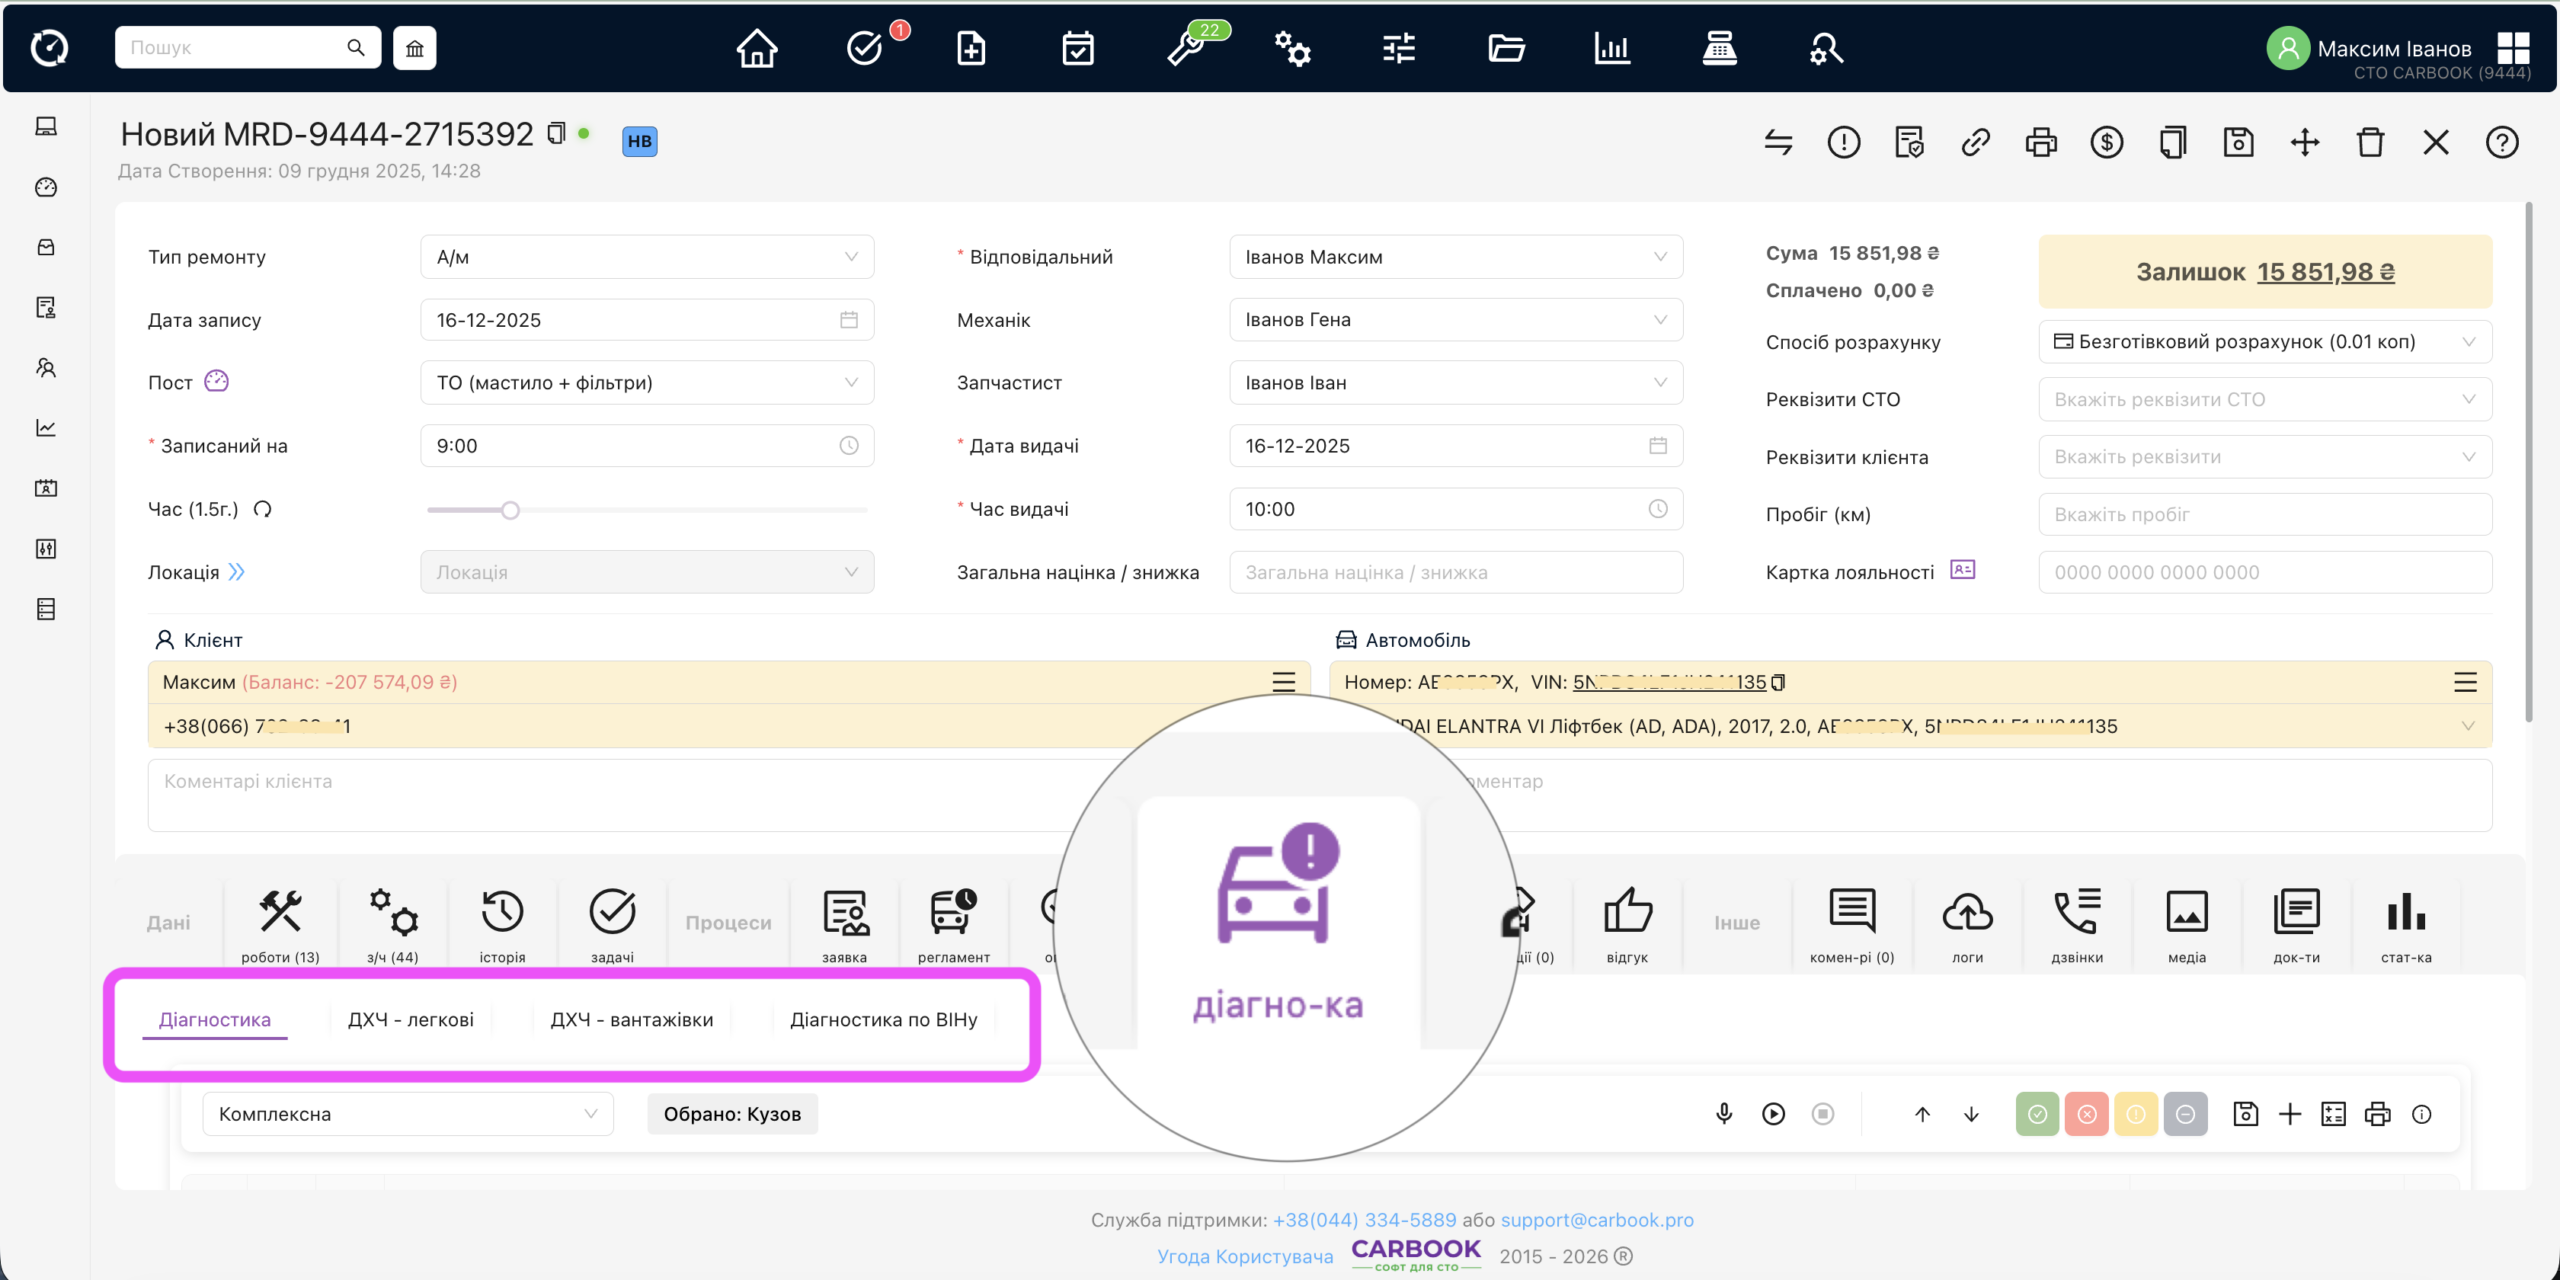The width and height of the screenshot is (2560, 1280).
Task: Click the print icon in order header
Action: point(2040,142)
